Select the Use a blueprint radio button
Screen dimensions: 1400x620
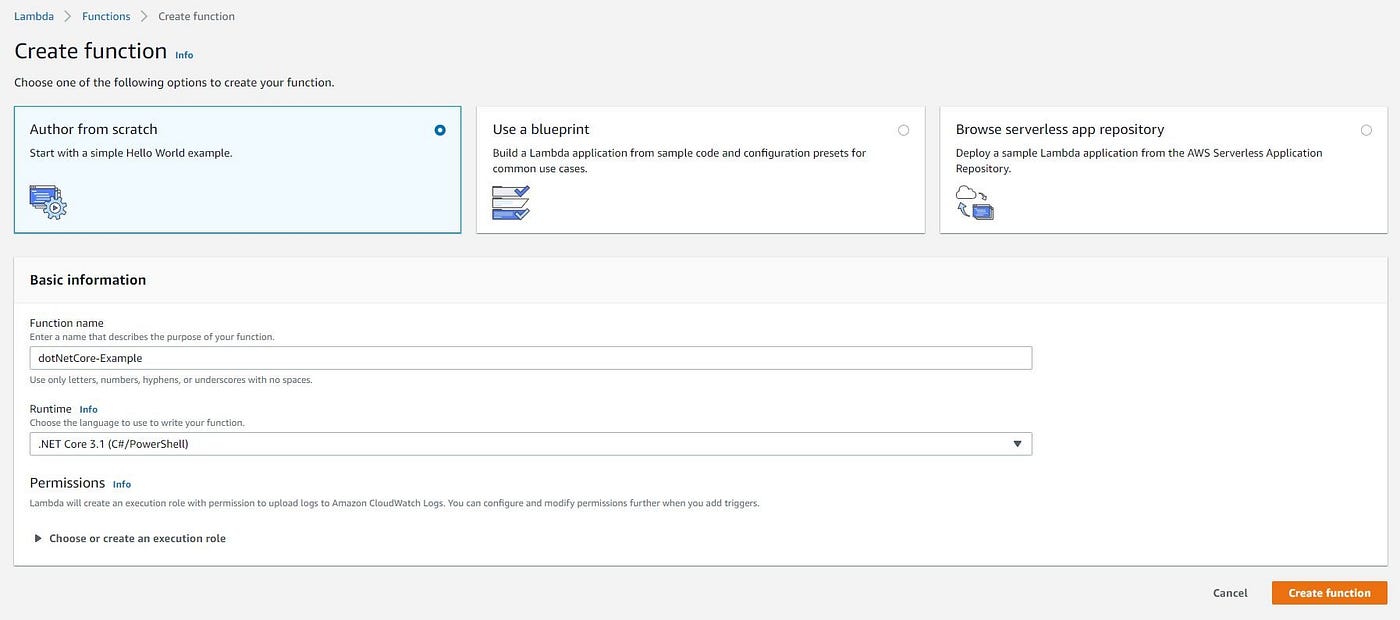click(903, 130)
